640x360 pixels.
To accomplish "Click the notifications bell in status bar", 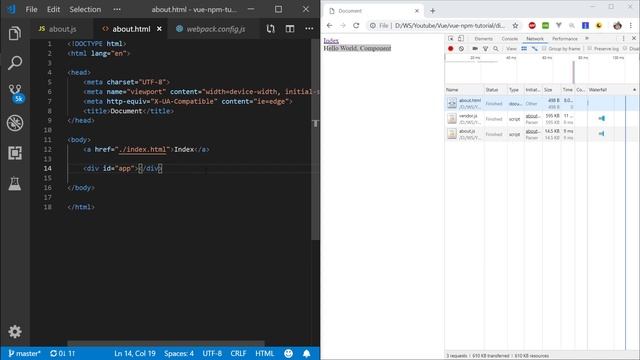I will [307, 353].
